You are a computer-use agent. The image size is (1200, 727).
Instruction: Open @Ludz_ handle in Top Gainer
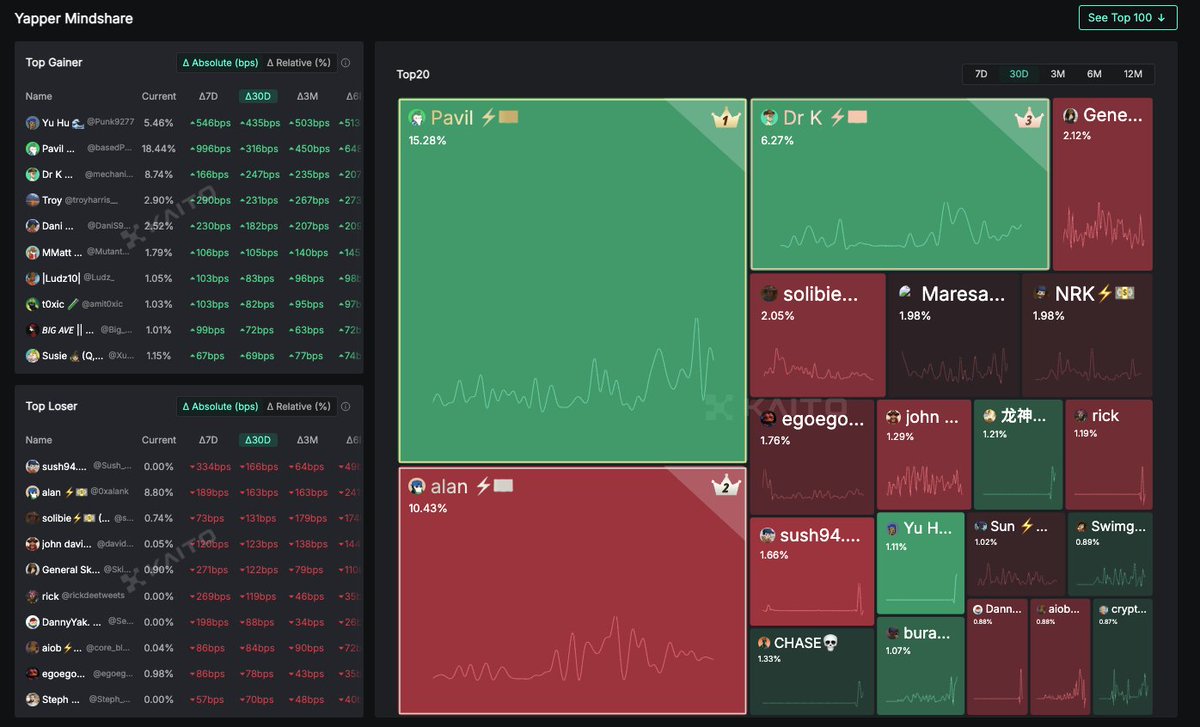[99, 279]
